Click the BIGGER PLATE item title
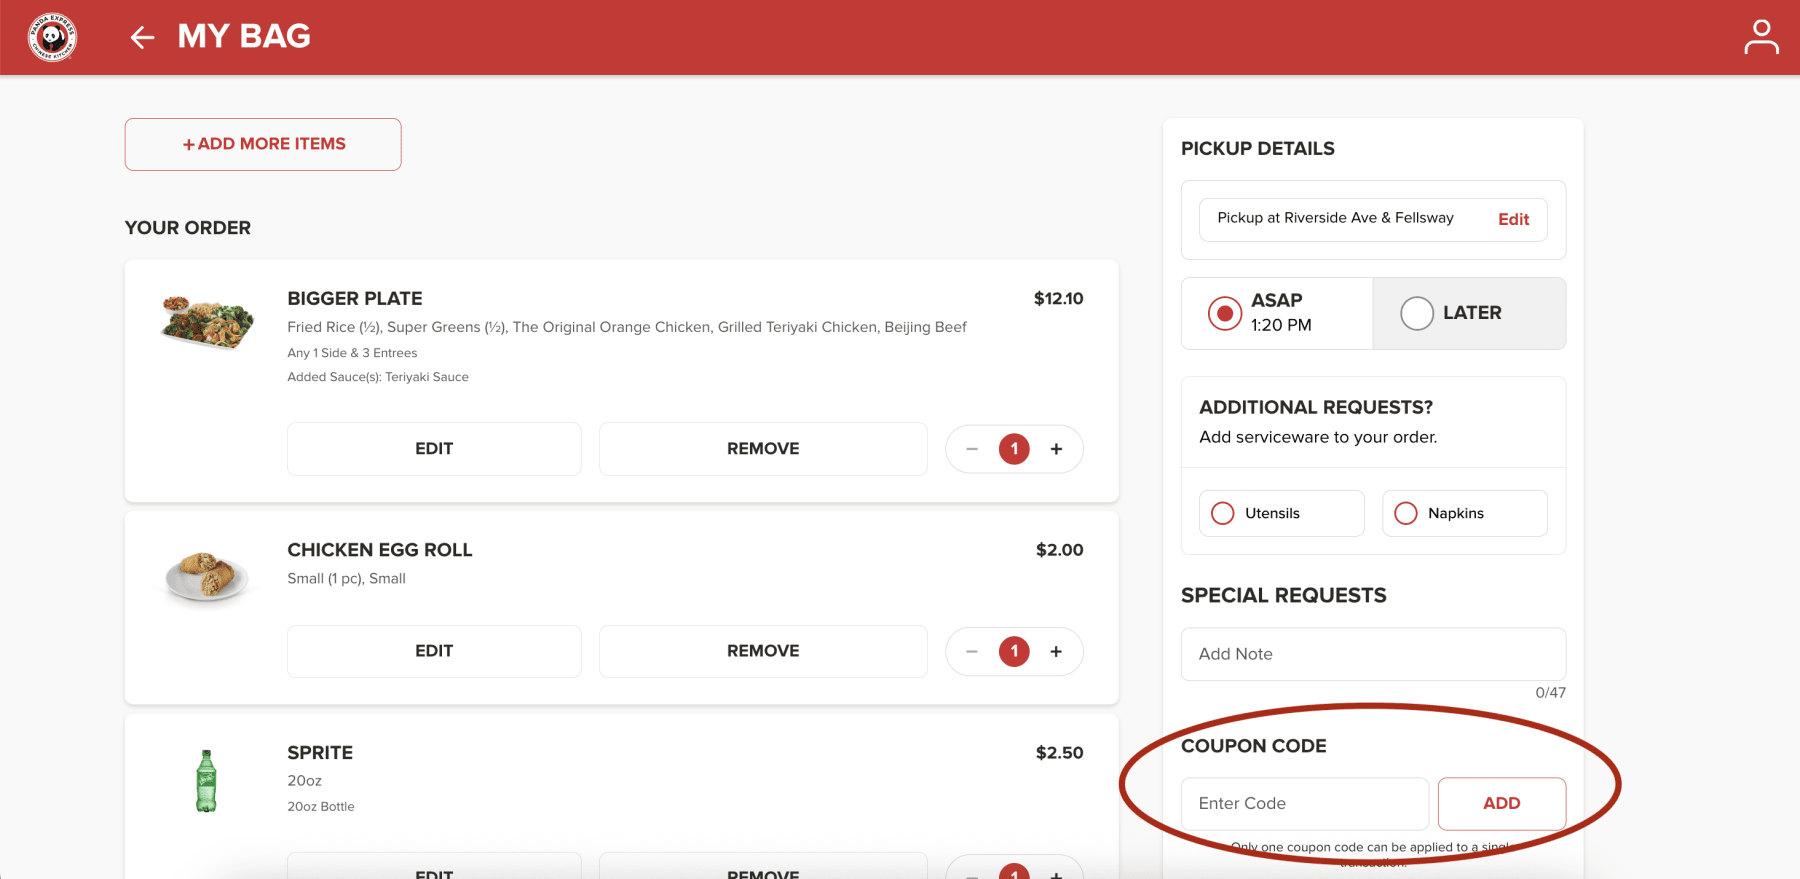 [355, 298]
